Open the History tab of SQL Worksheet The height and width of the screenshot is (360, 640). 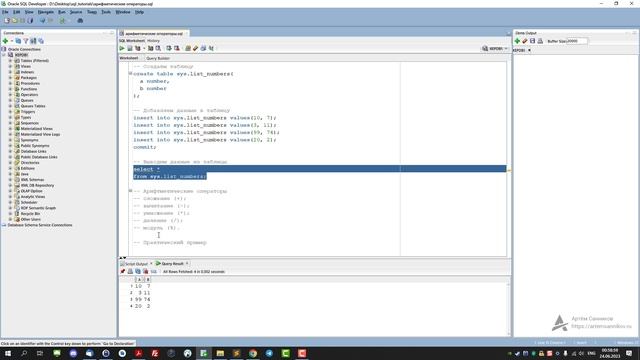[x=153, y=41]
